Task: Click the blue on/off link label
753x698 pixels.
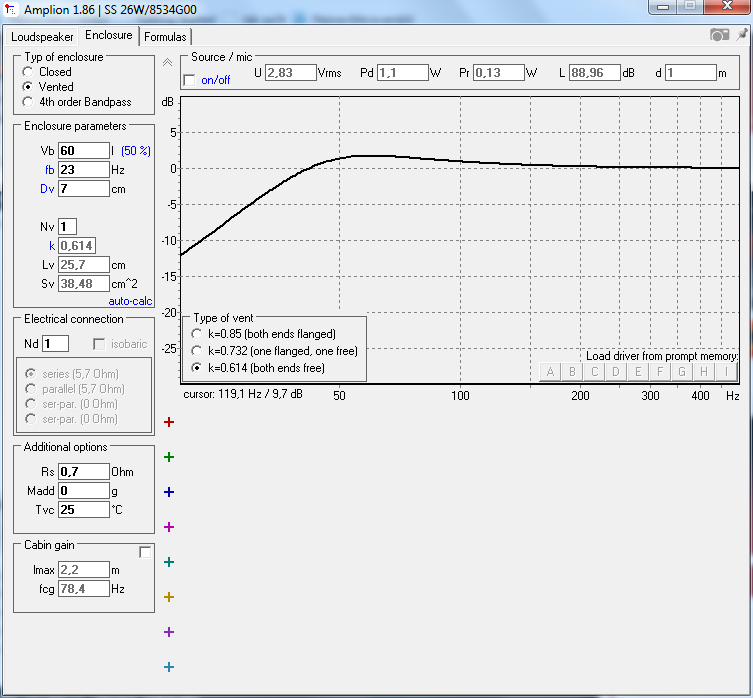Action: click(x=216, y=80)
